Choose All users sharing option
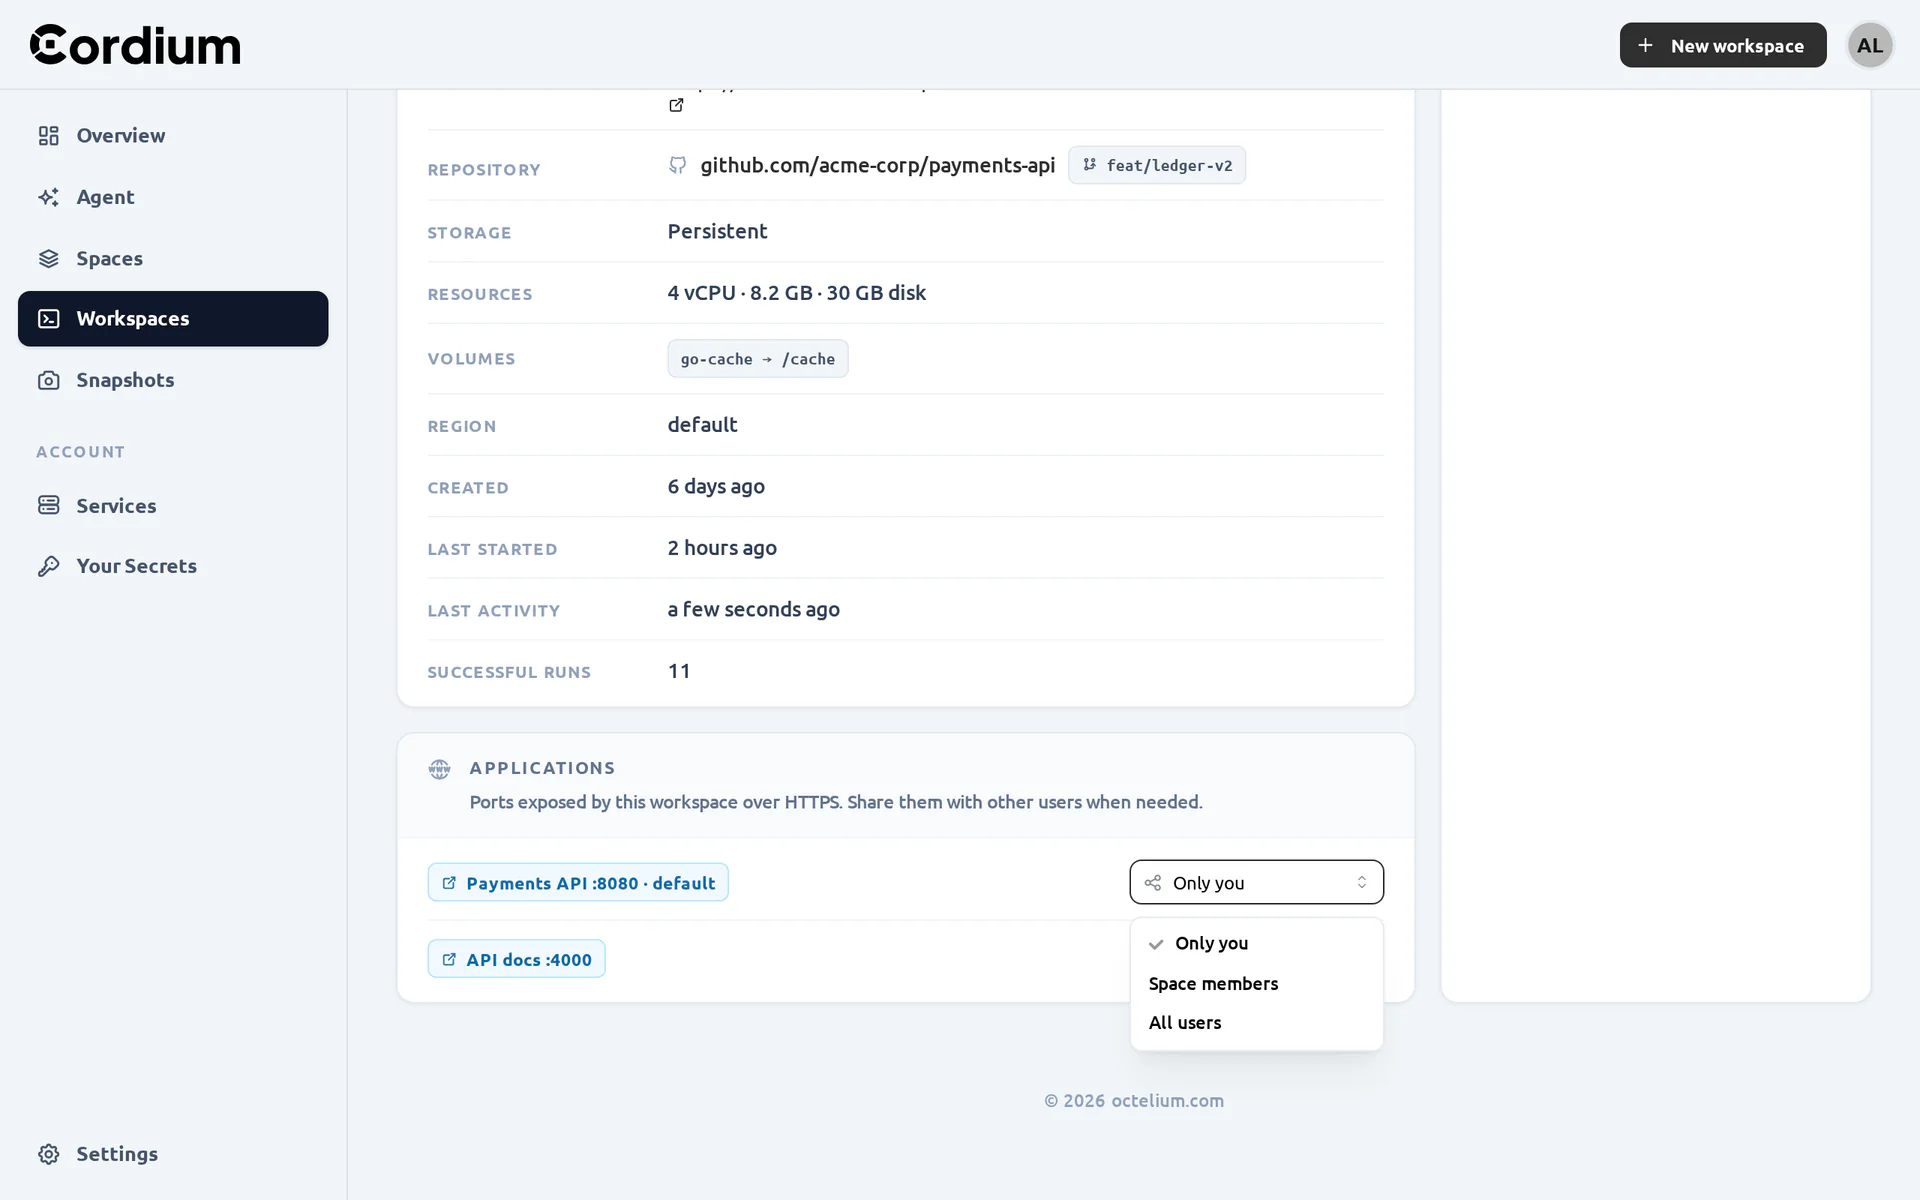 pos(1256,1022)
